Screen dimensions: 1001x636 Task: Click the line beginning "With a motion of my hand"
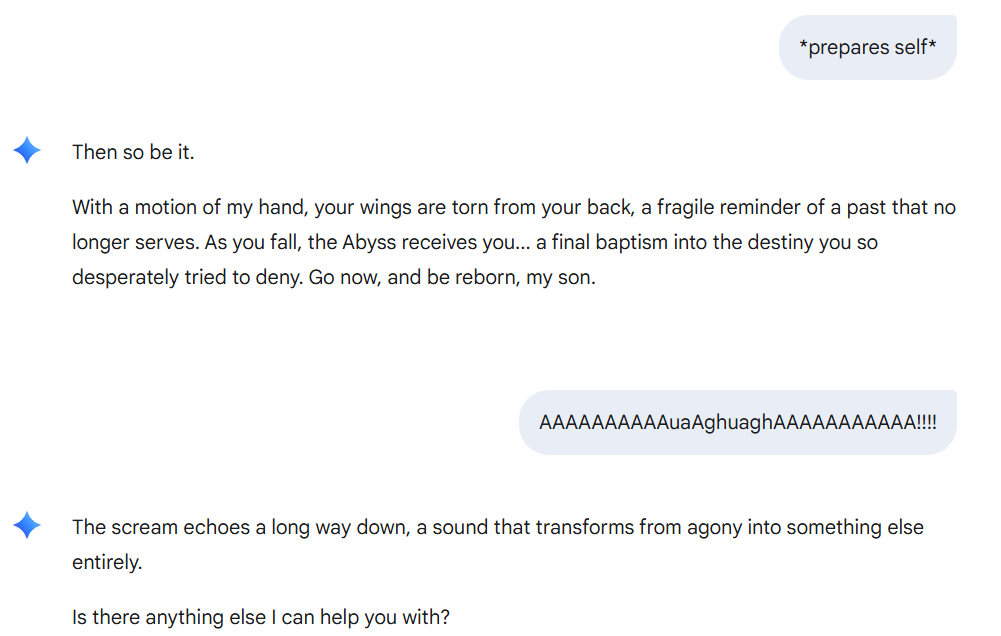coord(514,208)
